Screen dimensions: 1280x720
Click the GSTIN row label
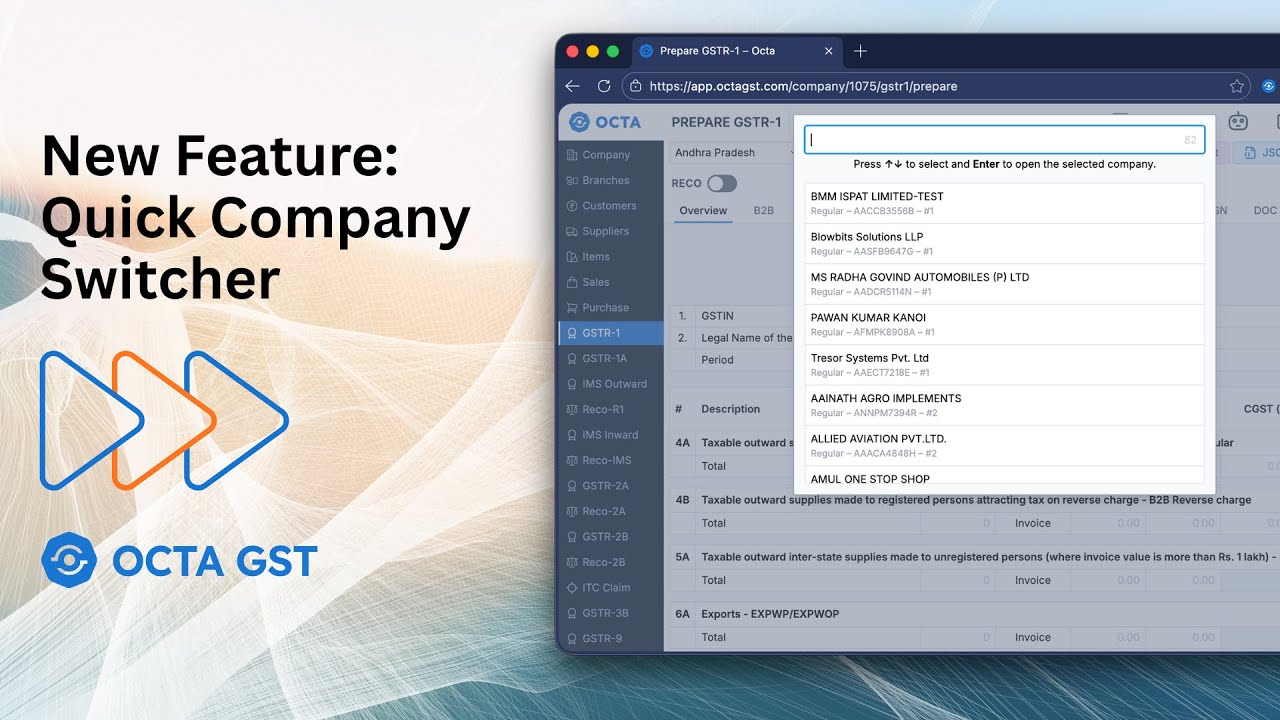[718, 315]
